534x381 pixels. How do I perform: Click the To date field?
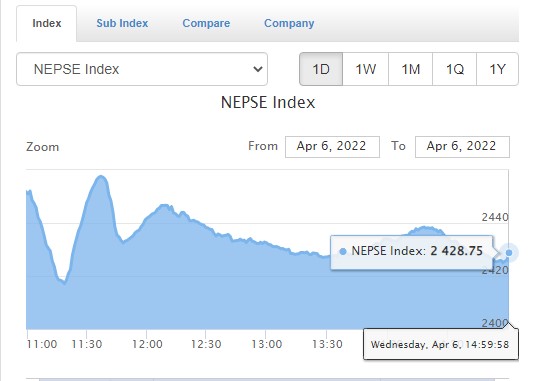pos(462,147)
